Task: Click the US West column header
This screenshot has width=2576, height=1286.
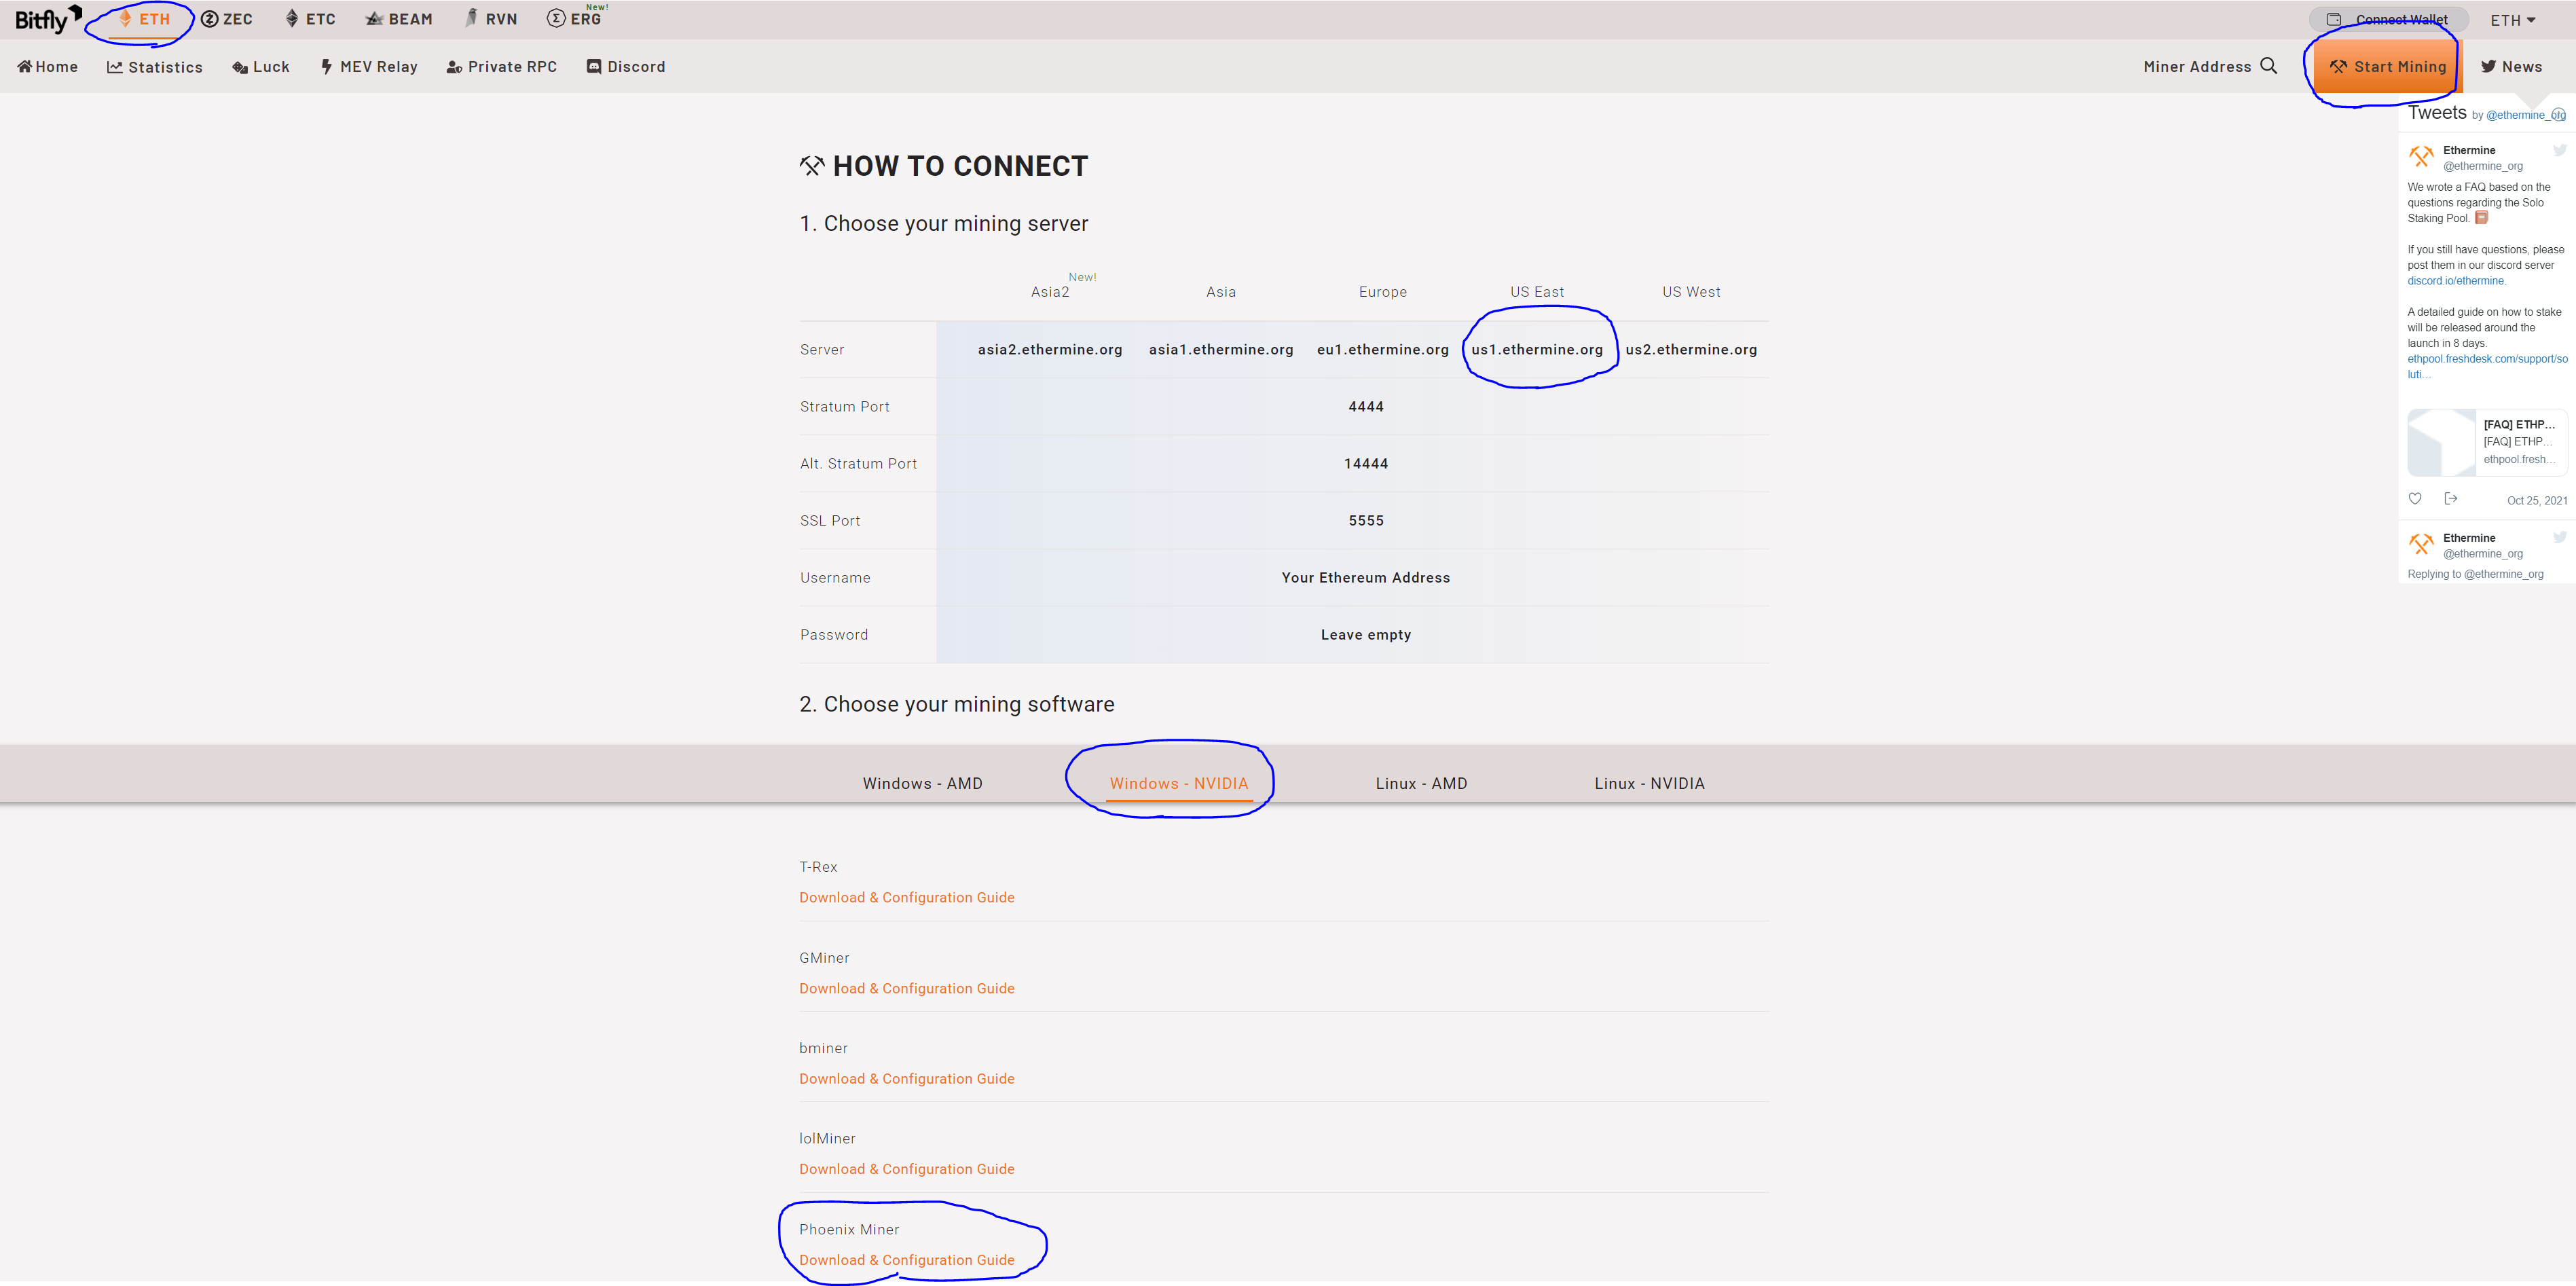Action: (1691, 292)
